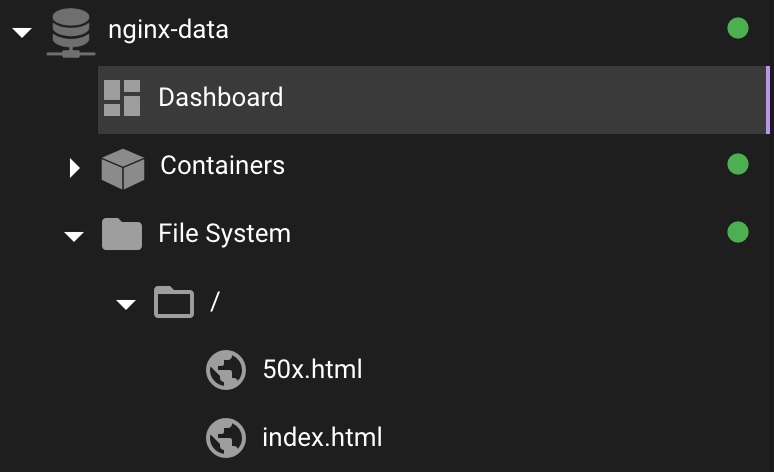
Task: Open the index.html file
Action: [322, 437]
